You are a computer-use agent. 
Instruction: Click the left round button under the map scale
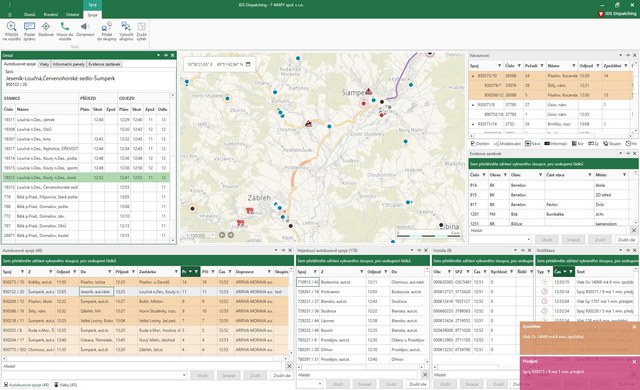tap(222, 235)
